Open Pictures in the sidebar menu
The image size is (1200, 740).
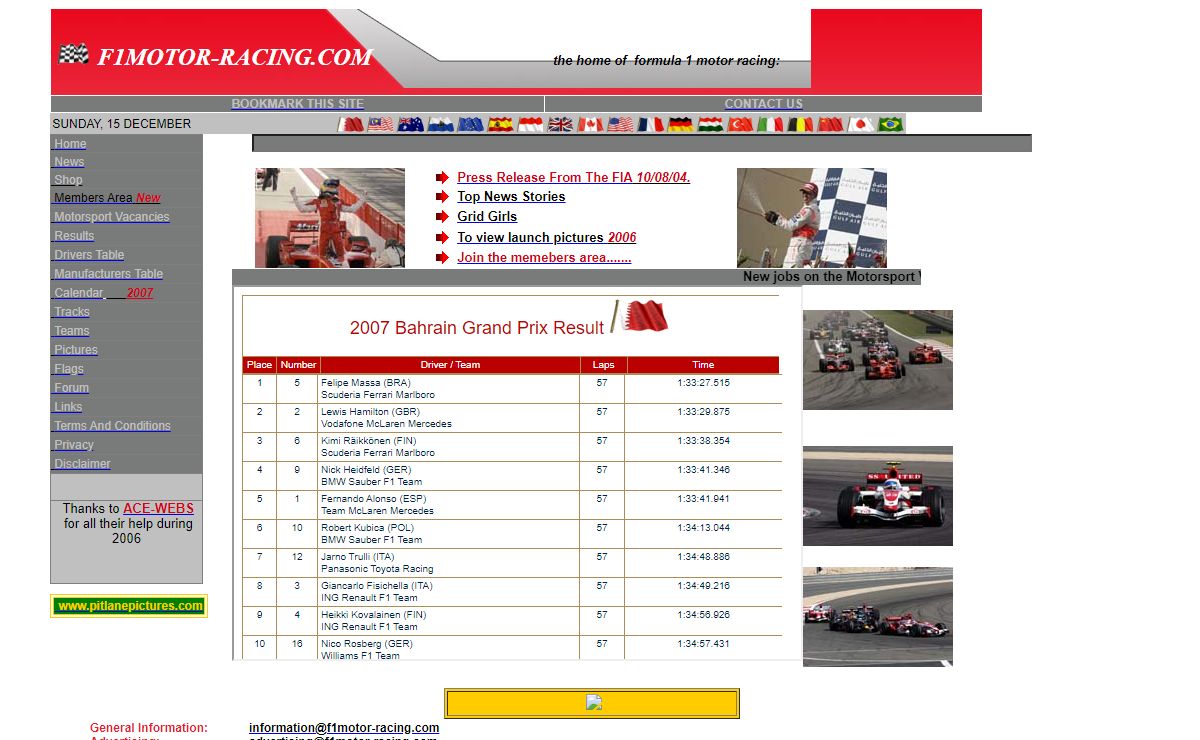tap(76, 350)
